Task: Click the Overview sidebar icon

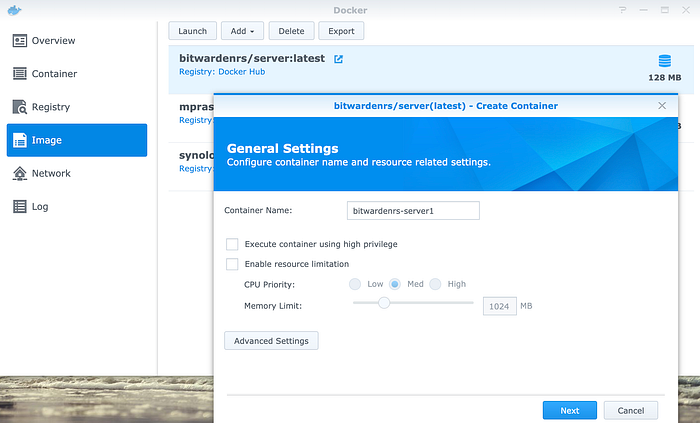Action: click(20, 41)
